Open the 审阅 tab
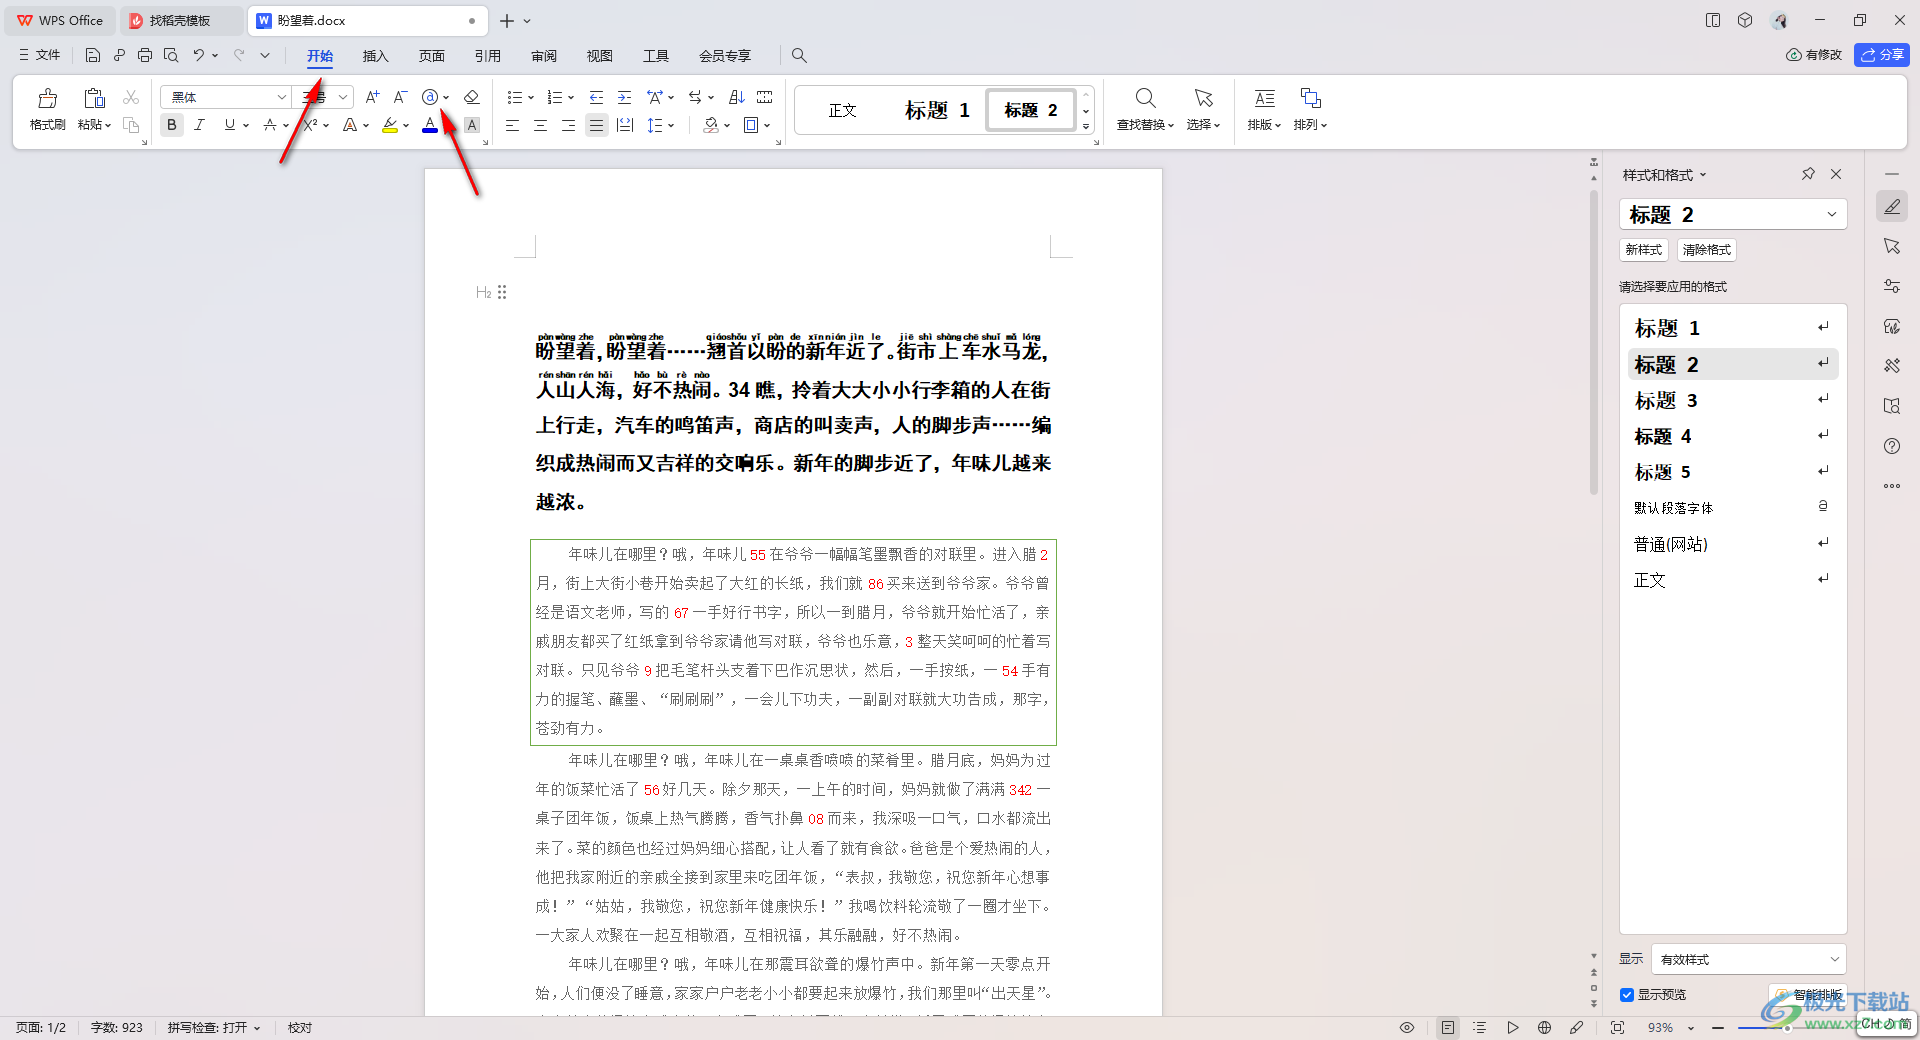 click(x=543, y=56)
